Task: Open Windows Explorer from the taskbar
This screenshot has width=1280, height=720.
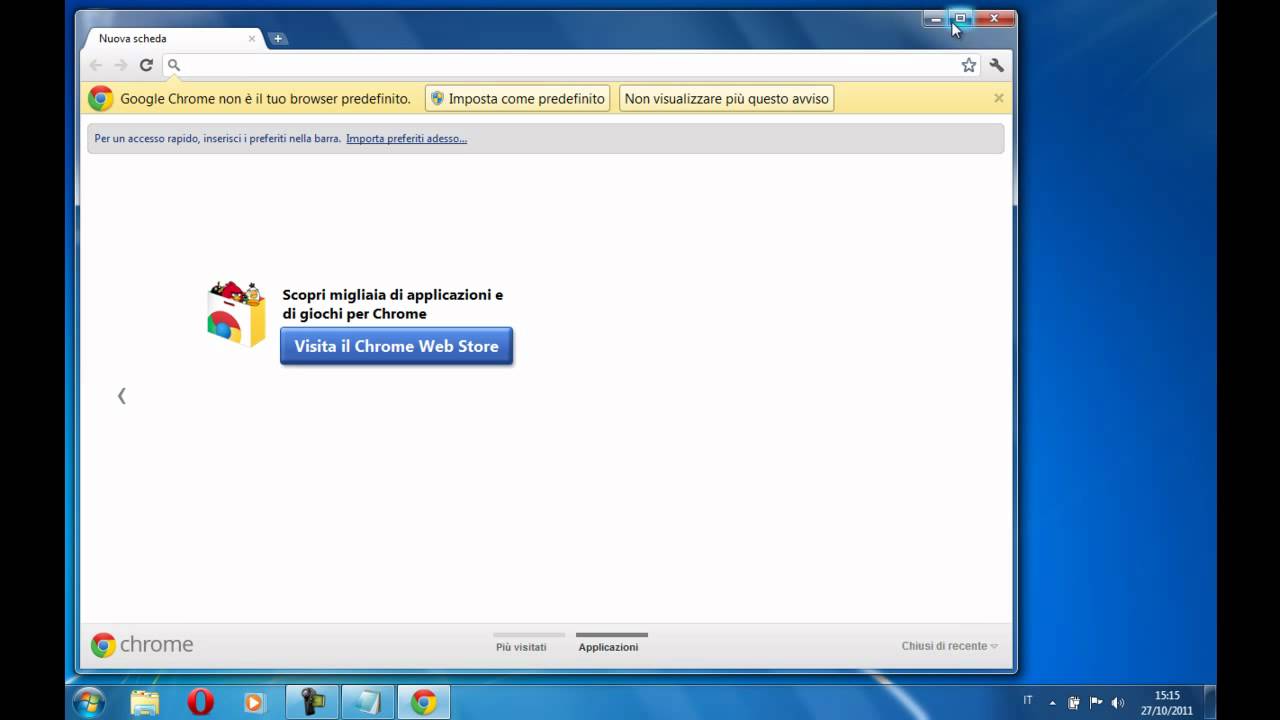Action: click(x=145, y=702)
